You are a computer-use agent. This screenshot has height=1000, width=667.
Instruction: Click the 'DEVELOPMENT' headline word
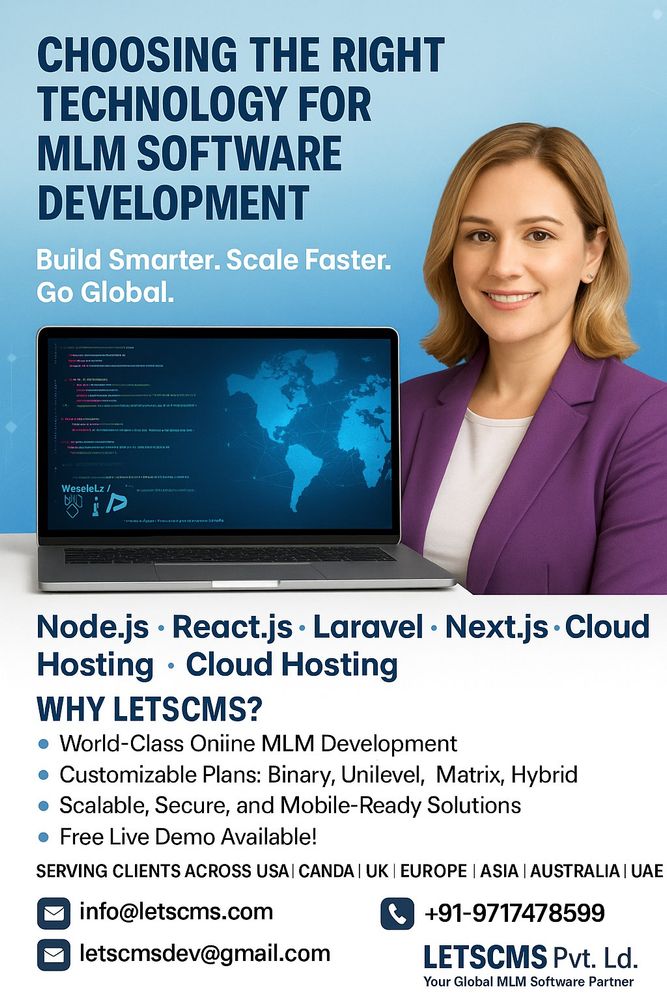coord(173,203)
